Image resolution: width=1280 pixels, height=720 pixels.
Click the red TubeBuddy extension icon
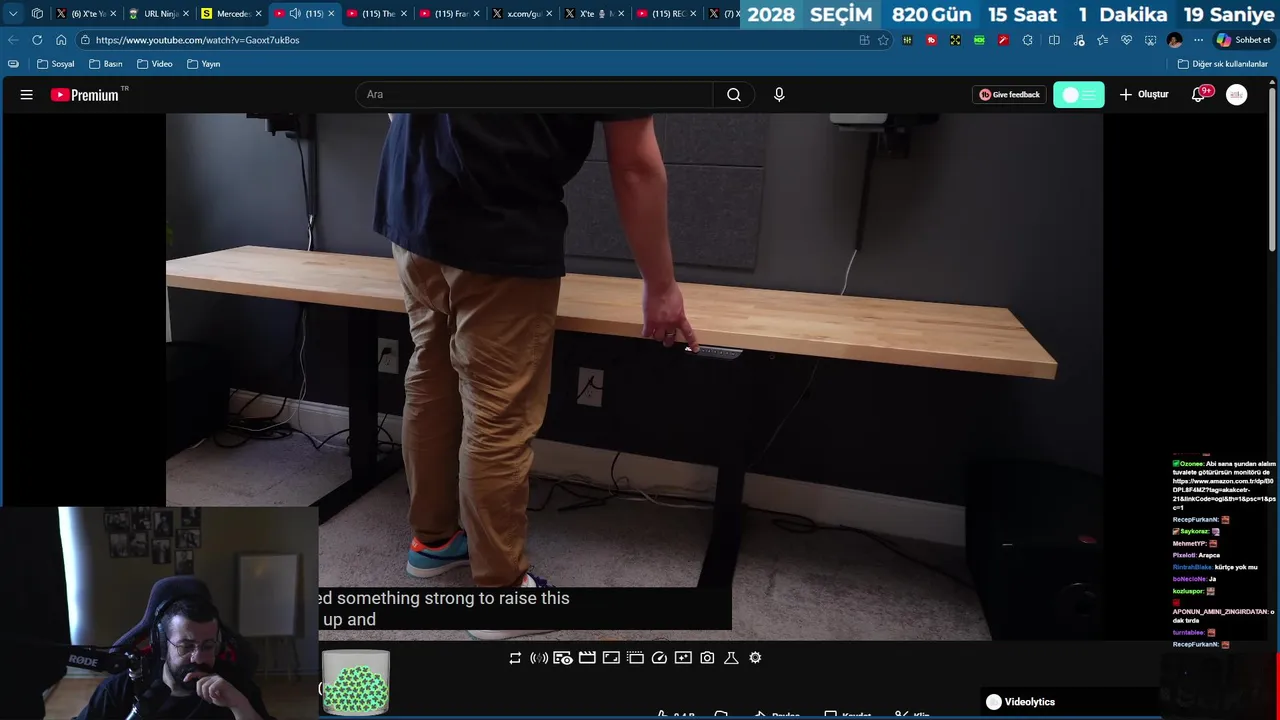click(931, 40)
